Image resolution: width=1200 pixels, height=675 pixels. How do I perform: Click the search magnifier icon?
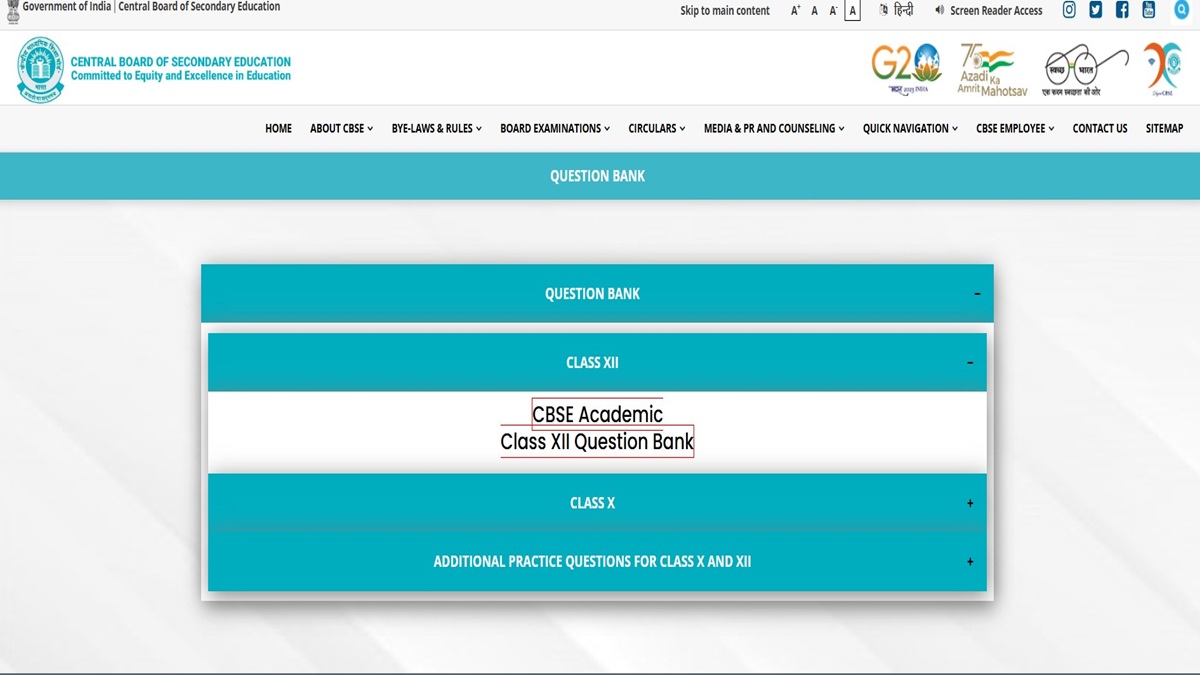tap(1181, 10)
